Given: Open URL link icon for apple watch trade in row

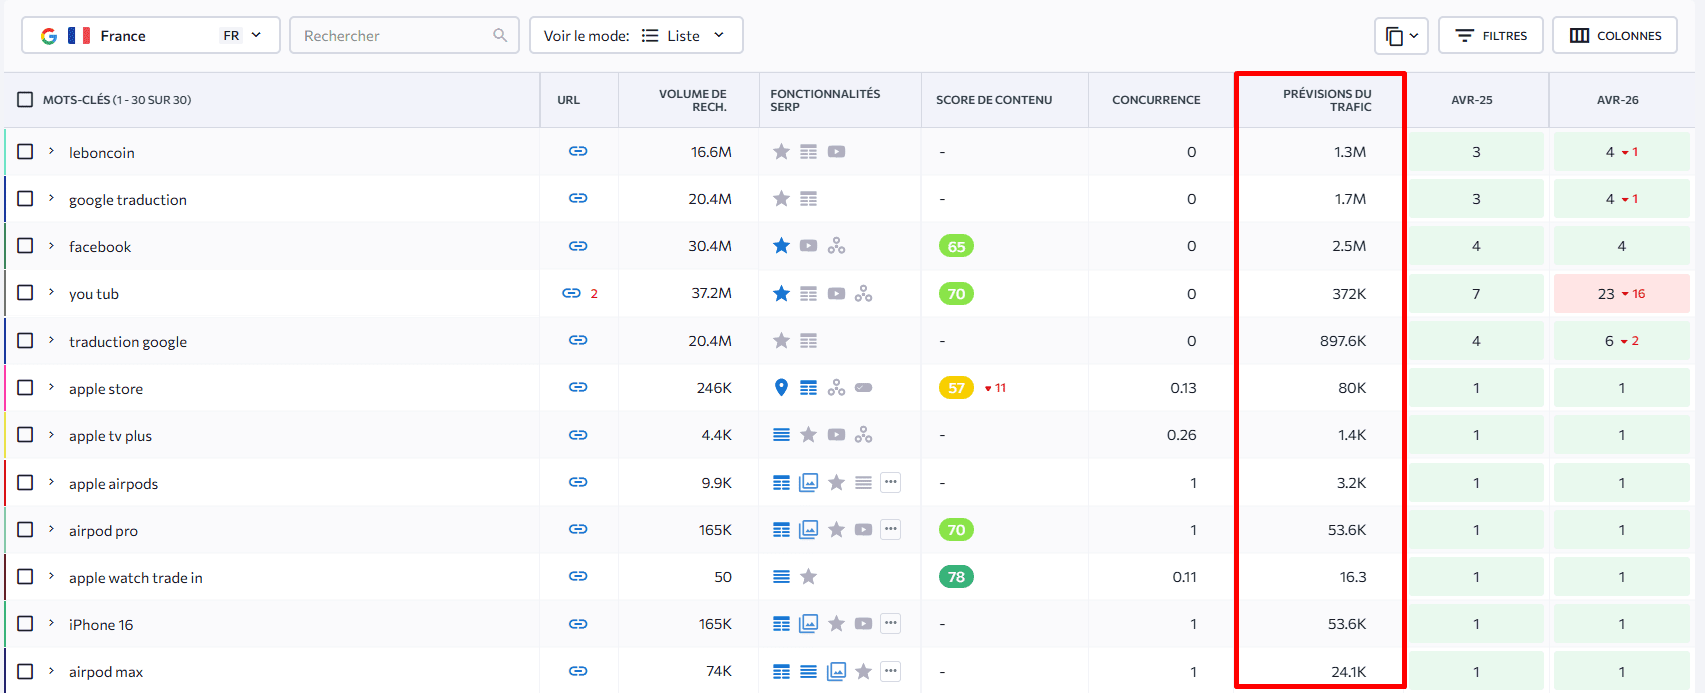Looking at the screenshot, I should [578, 576].
